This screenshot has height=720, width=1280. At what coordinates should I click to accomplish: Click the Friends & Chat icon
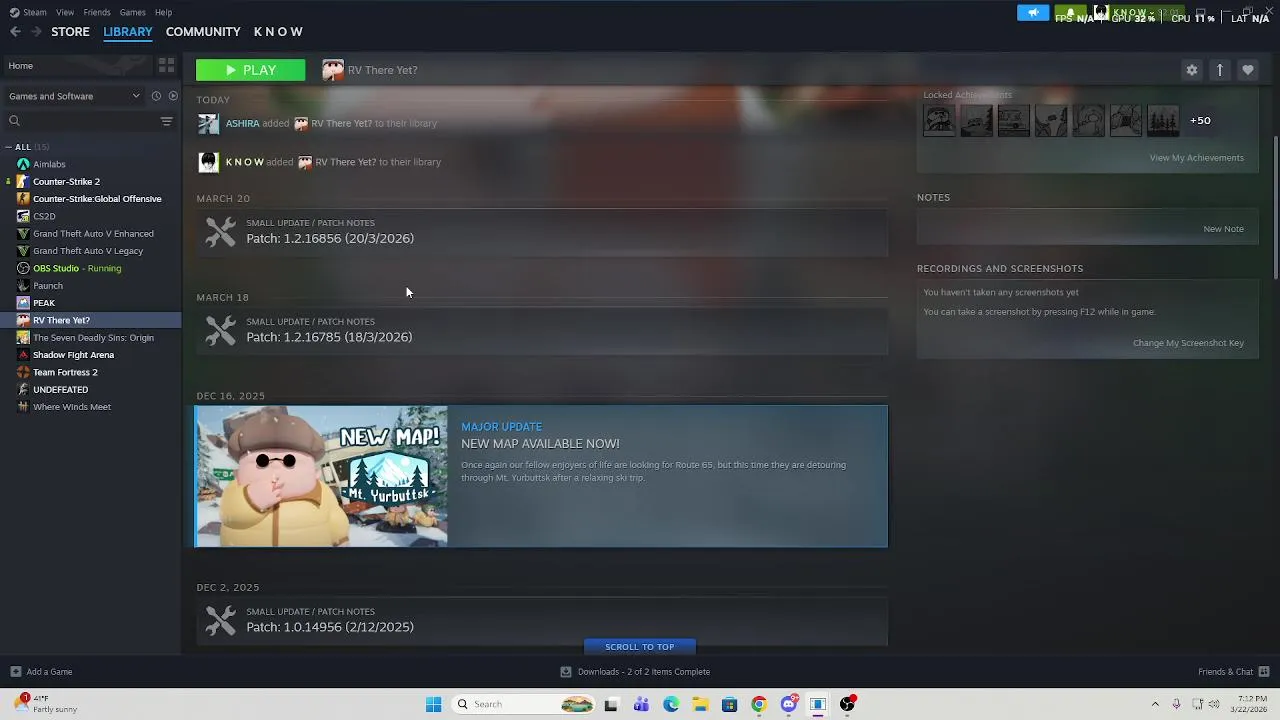coord(1263,672)
